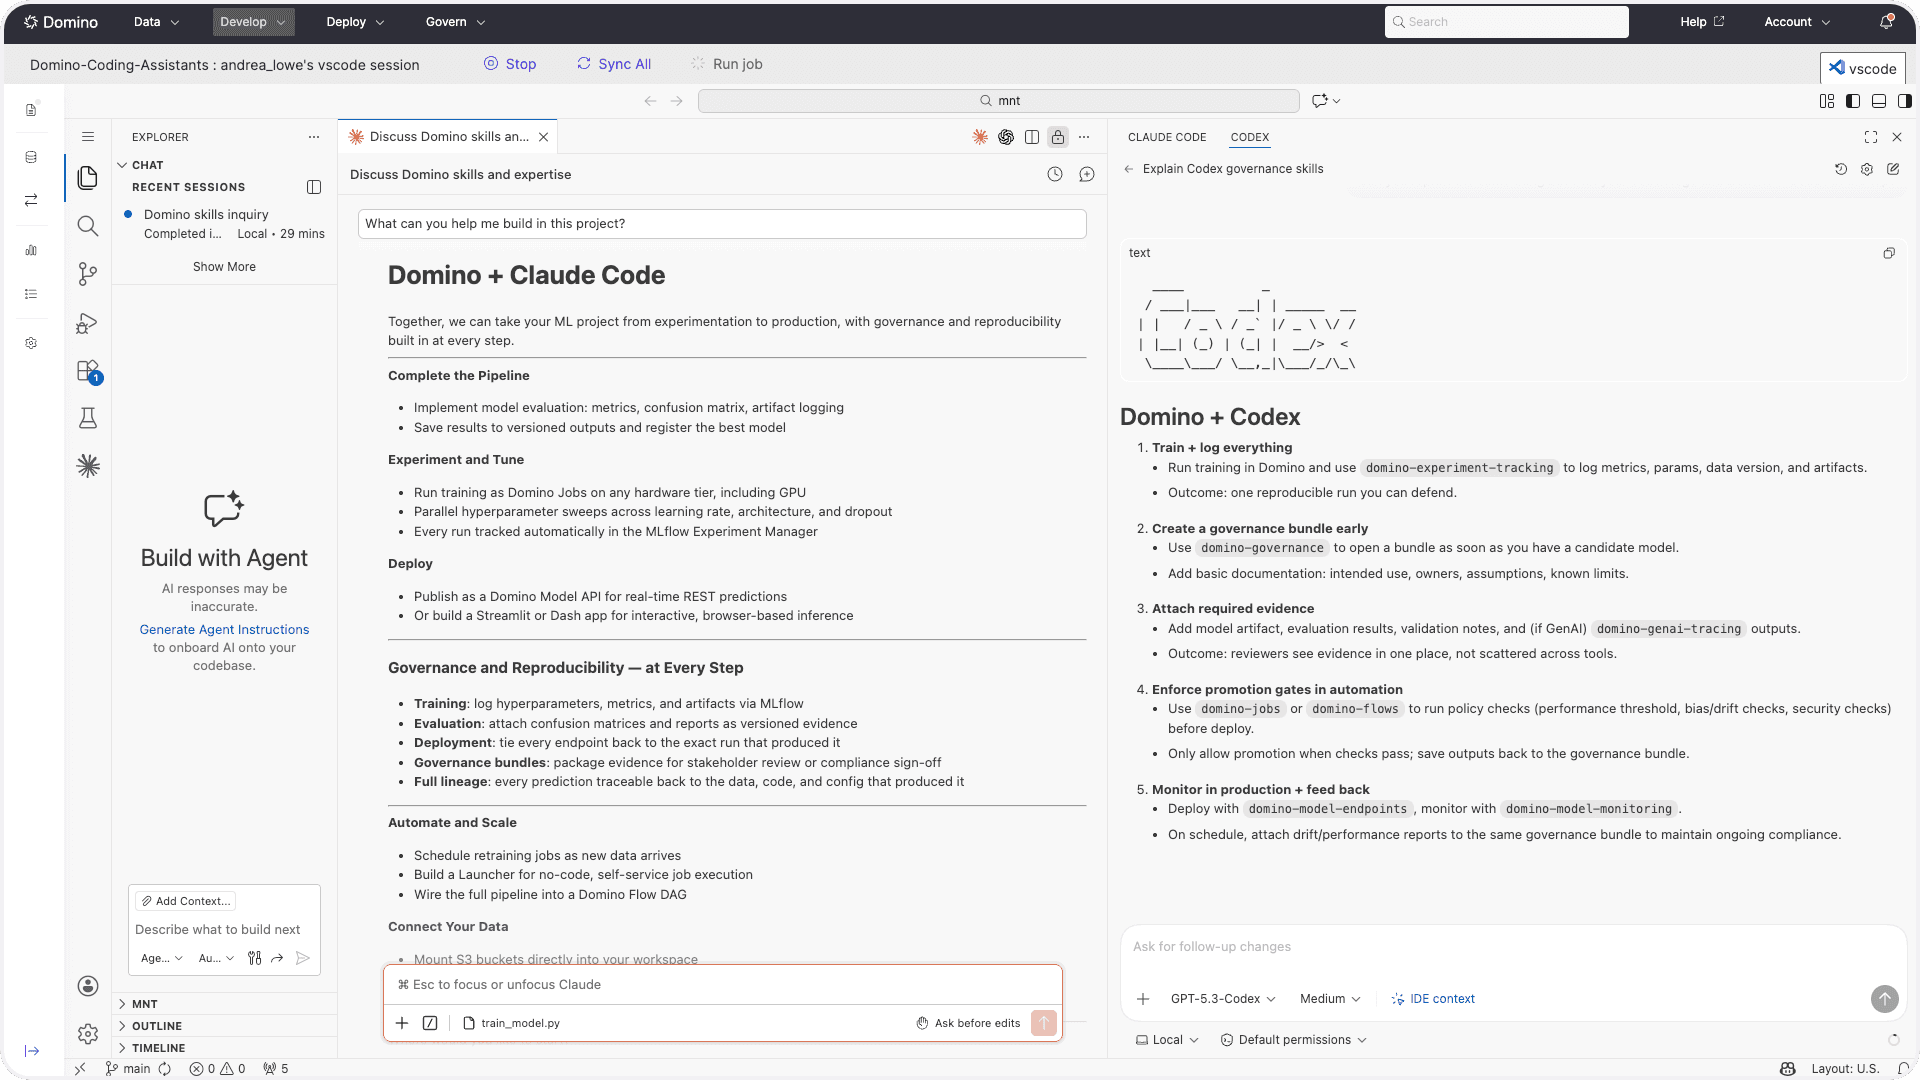This screenshot has height=1080, width=1920.
Task: Click the OpenAI Codex icon in editor toolbar
Action: point(1006,137)
